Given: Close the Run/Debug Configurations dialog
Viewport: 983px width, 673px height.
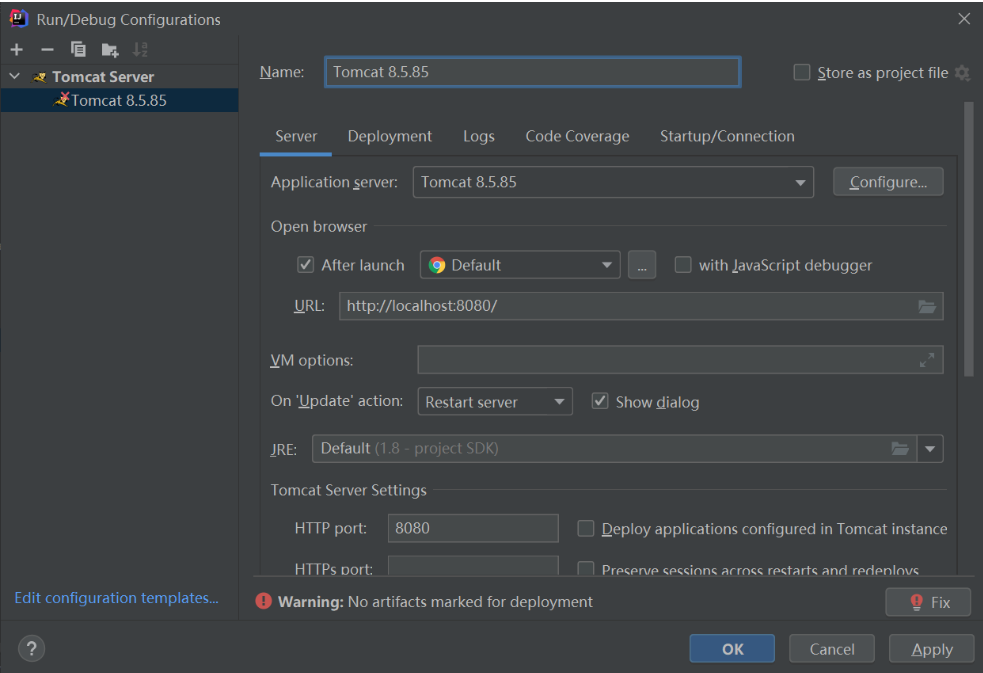Looking at the screenshot, I should tap(964, 19).
